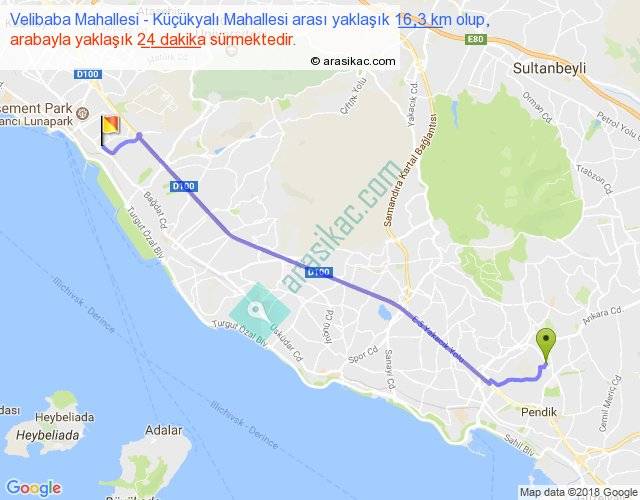Select the Sultanbeyli district label

[x=549, y=68]
